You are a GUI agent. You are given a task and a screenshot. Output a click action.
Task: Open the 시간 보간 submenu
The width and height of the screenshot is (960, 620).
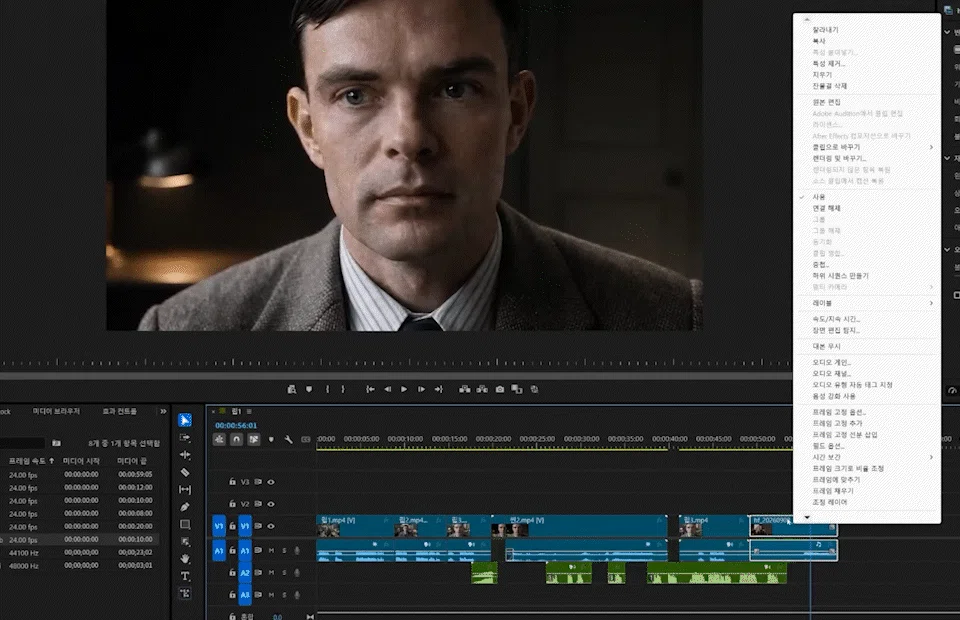click(x=867, y=457)
